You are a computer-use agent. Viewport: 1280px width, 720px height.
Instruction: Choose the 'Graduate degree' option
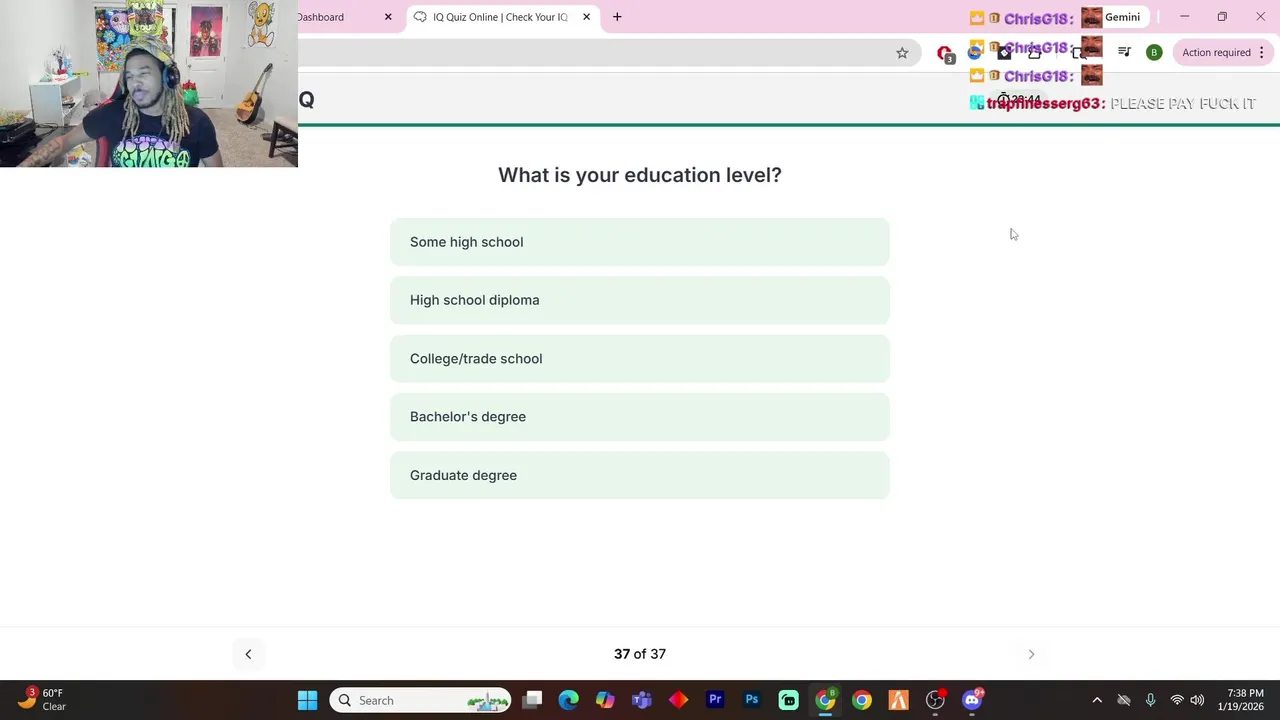pyautogui.click(x=640, y=475)
